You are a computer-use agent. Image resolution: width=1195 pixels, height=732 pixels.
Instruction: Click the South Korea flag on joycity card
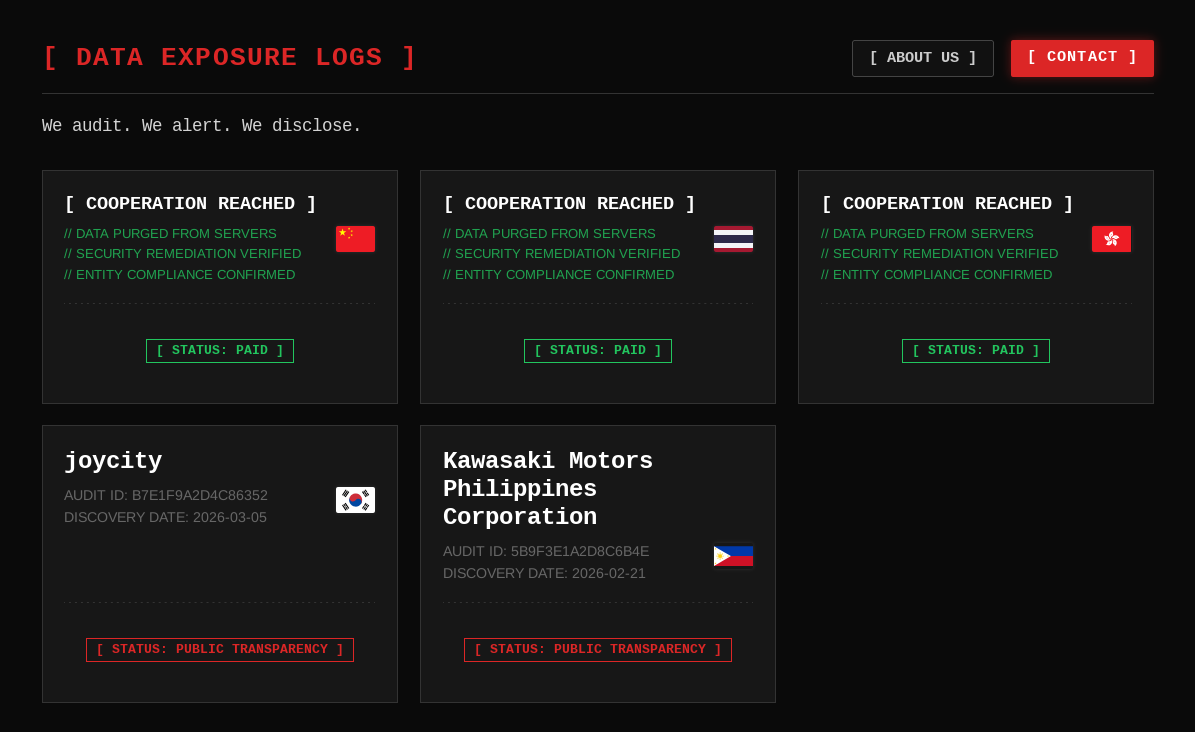pos(355,499)
